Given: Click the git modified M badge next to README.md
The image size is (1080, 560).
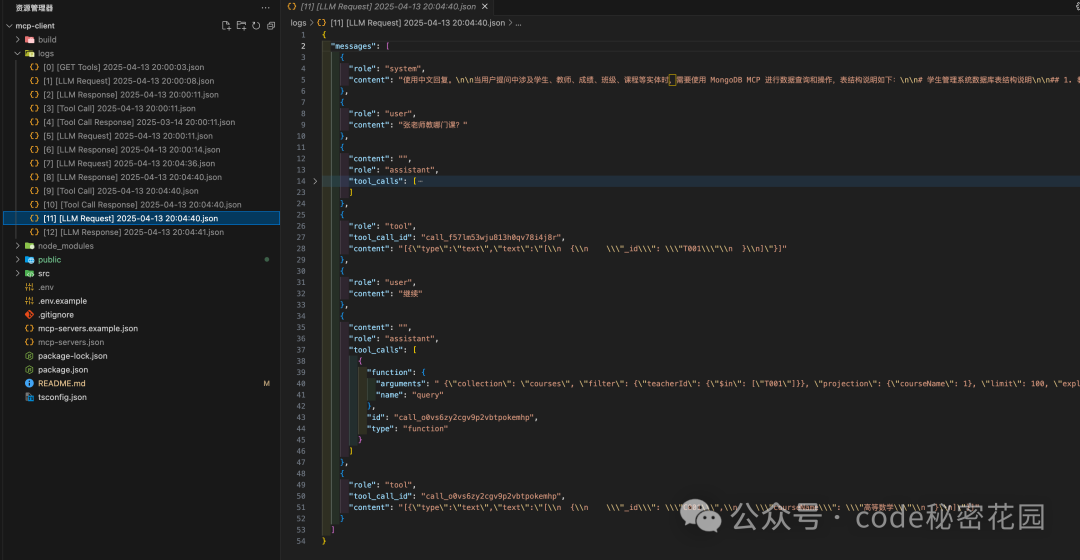Looking at the screenshot, I should click(267, 384).
